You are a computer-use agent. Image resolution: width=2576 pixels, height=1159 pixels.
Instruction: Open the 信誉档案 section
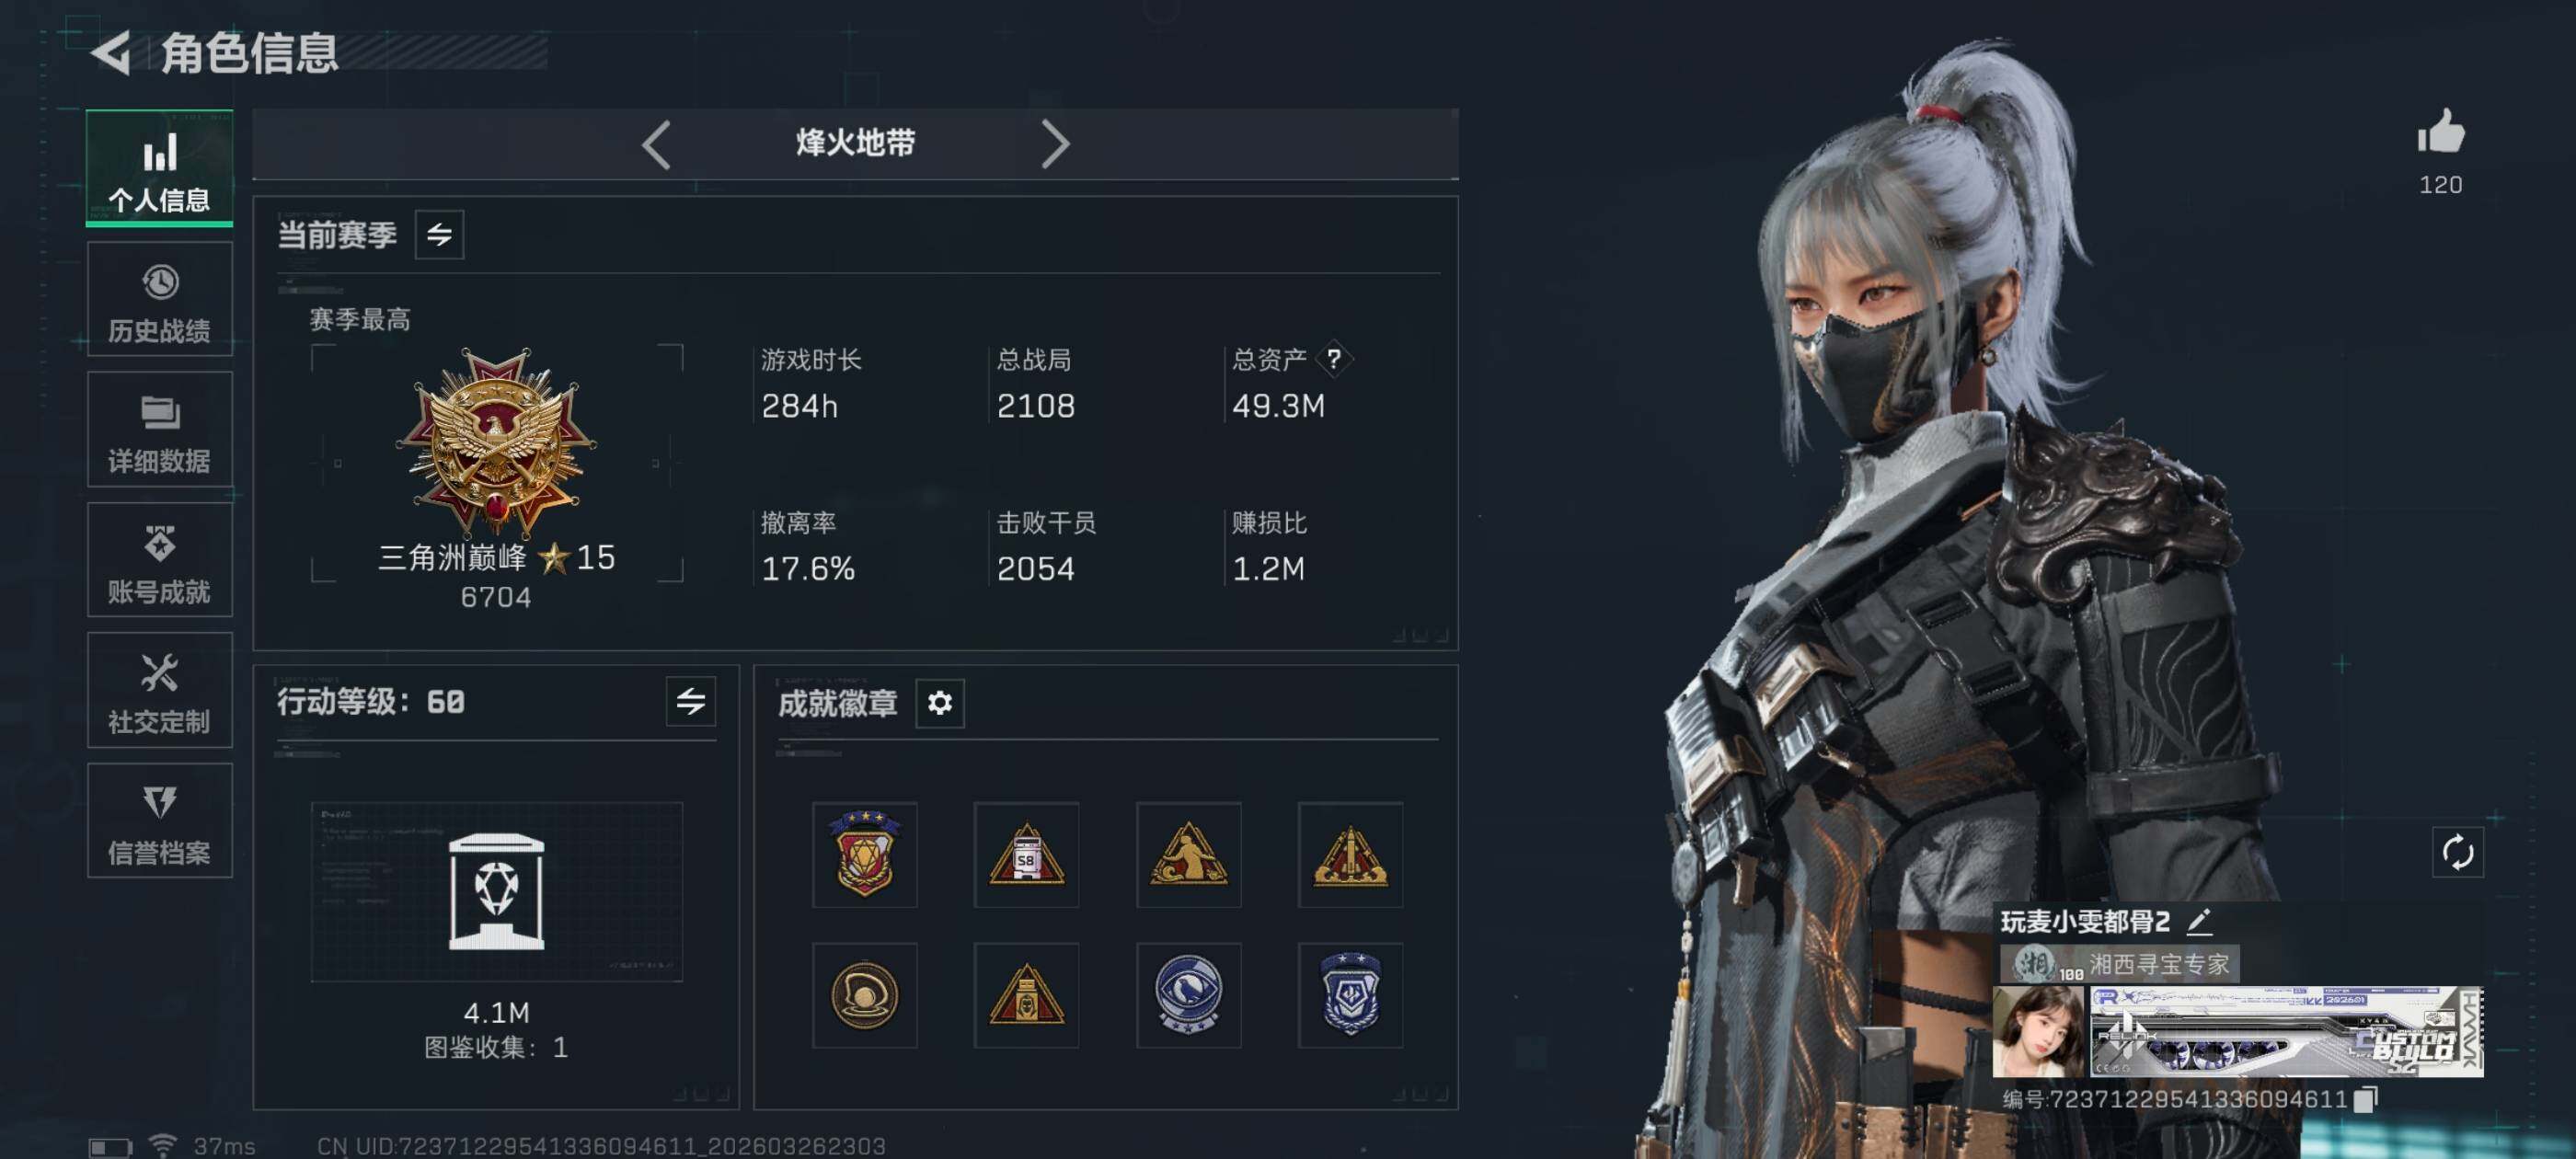(x=160, y=821)
